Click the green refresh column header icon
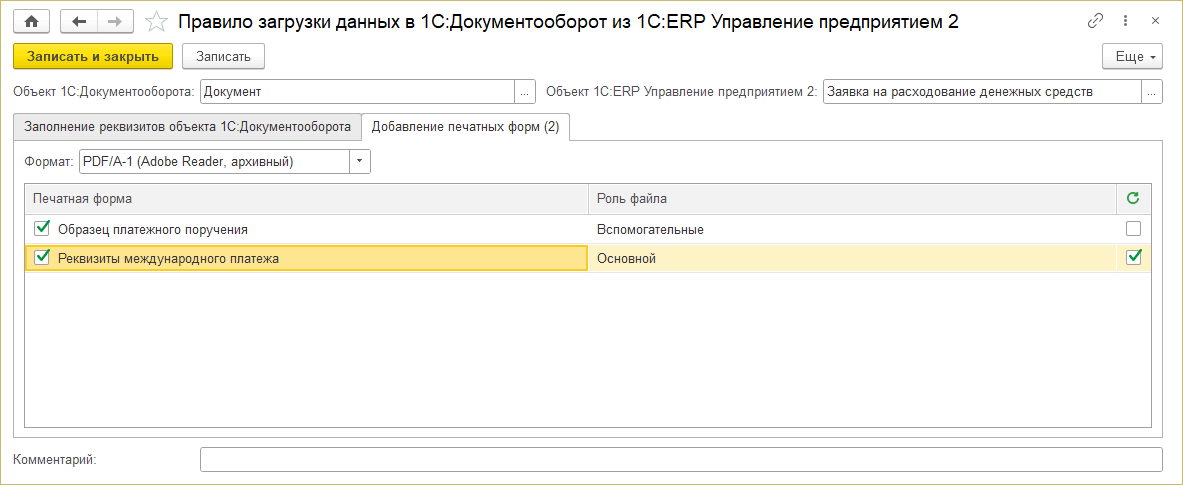Image resolution: width=1183 pixels, height=485 pixels. coord(1133,199)
